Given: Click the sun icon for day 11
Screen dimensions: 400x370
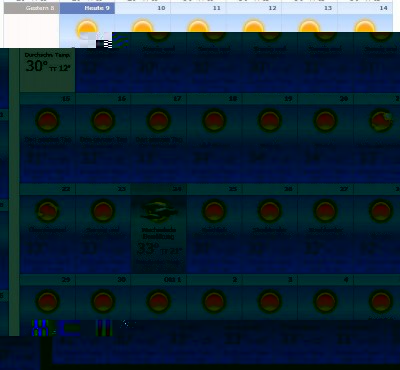Looking at the screenshot, I should point(198,27).
